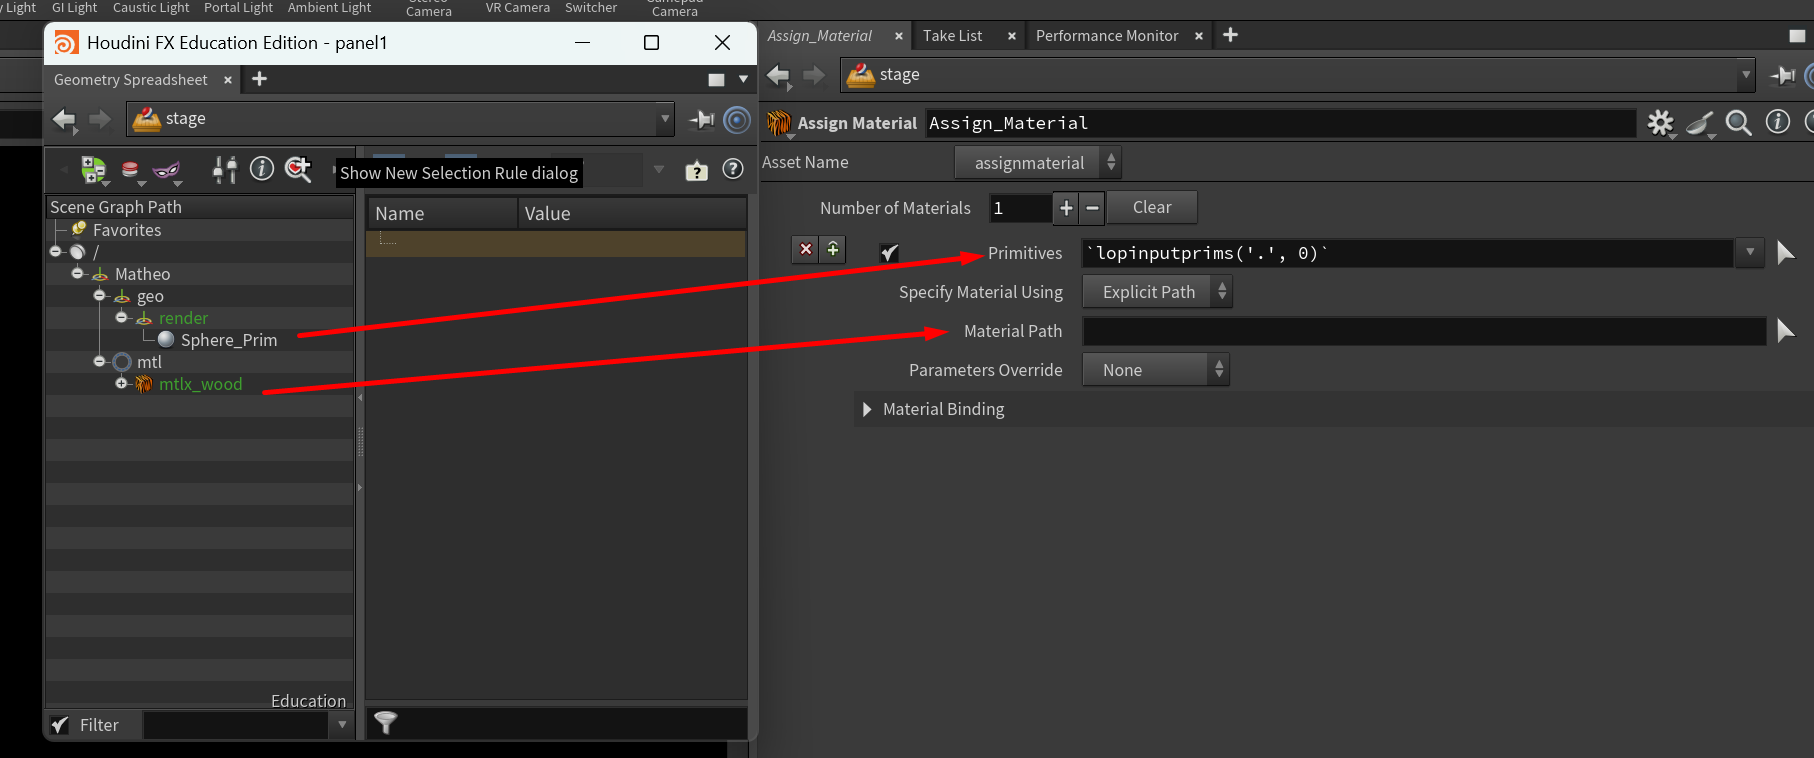Click the red X remove material icon
Viewport: 1814px width, 758px height.
pyautogui.click(x=805, y=249)
